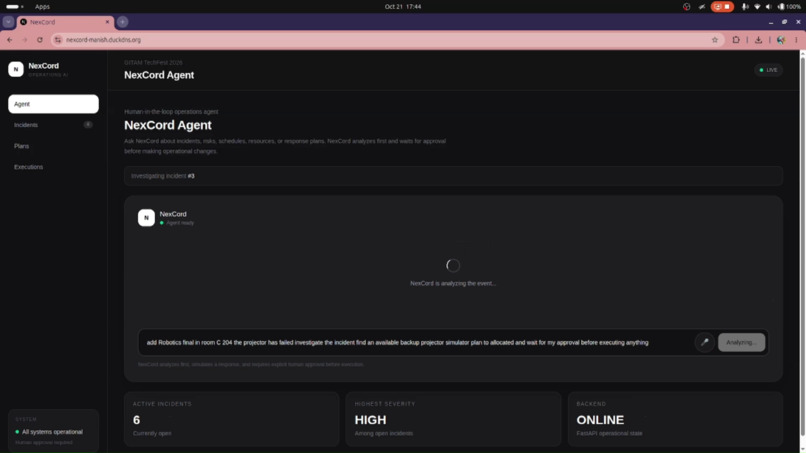The image size is (806, 453).
Task: Open the clock showing Oct 21 17:44
Action: [x=403, y=7]
